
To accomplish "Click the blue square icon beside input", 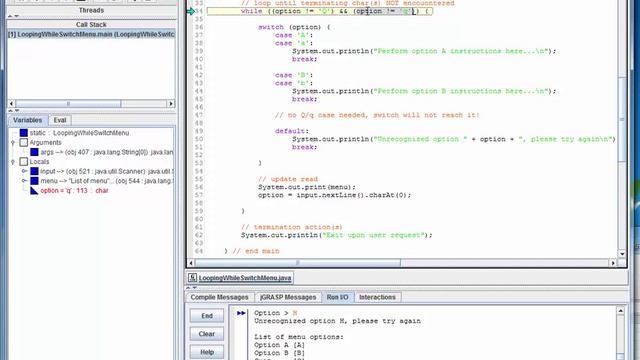I will pos(34,171).
